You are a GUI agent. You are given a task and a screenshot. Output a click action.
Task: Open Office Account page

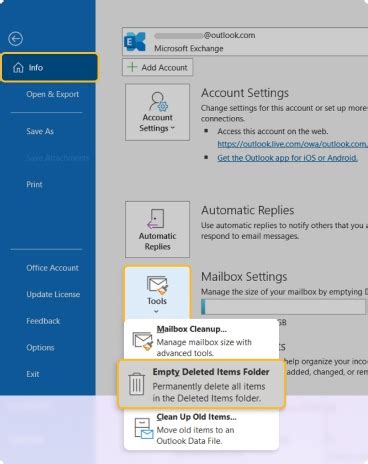point(53,268)
